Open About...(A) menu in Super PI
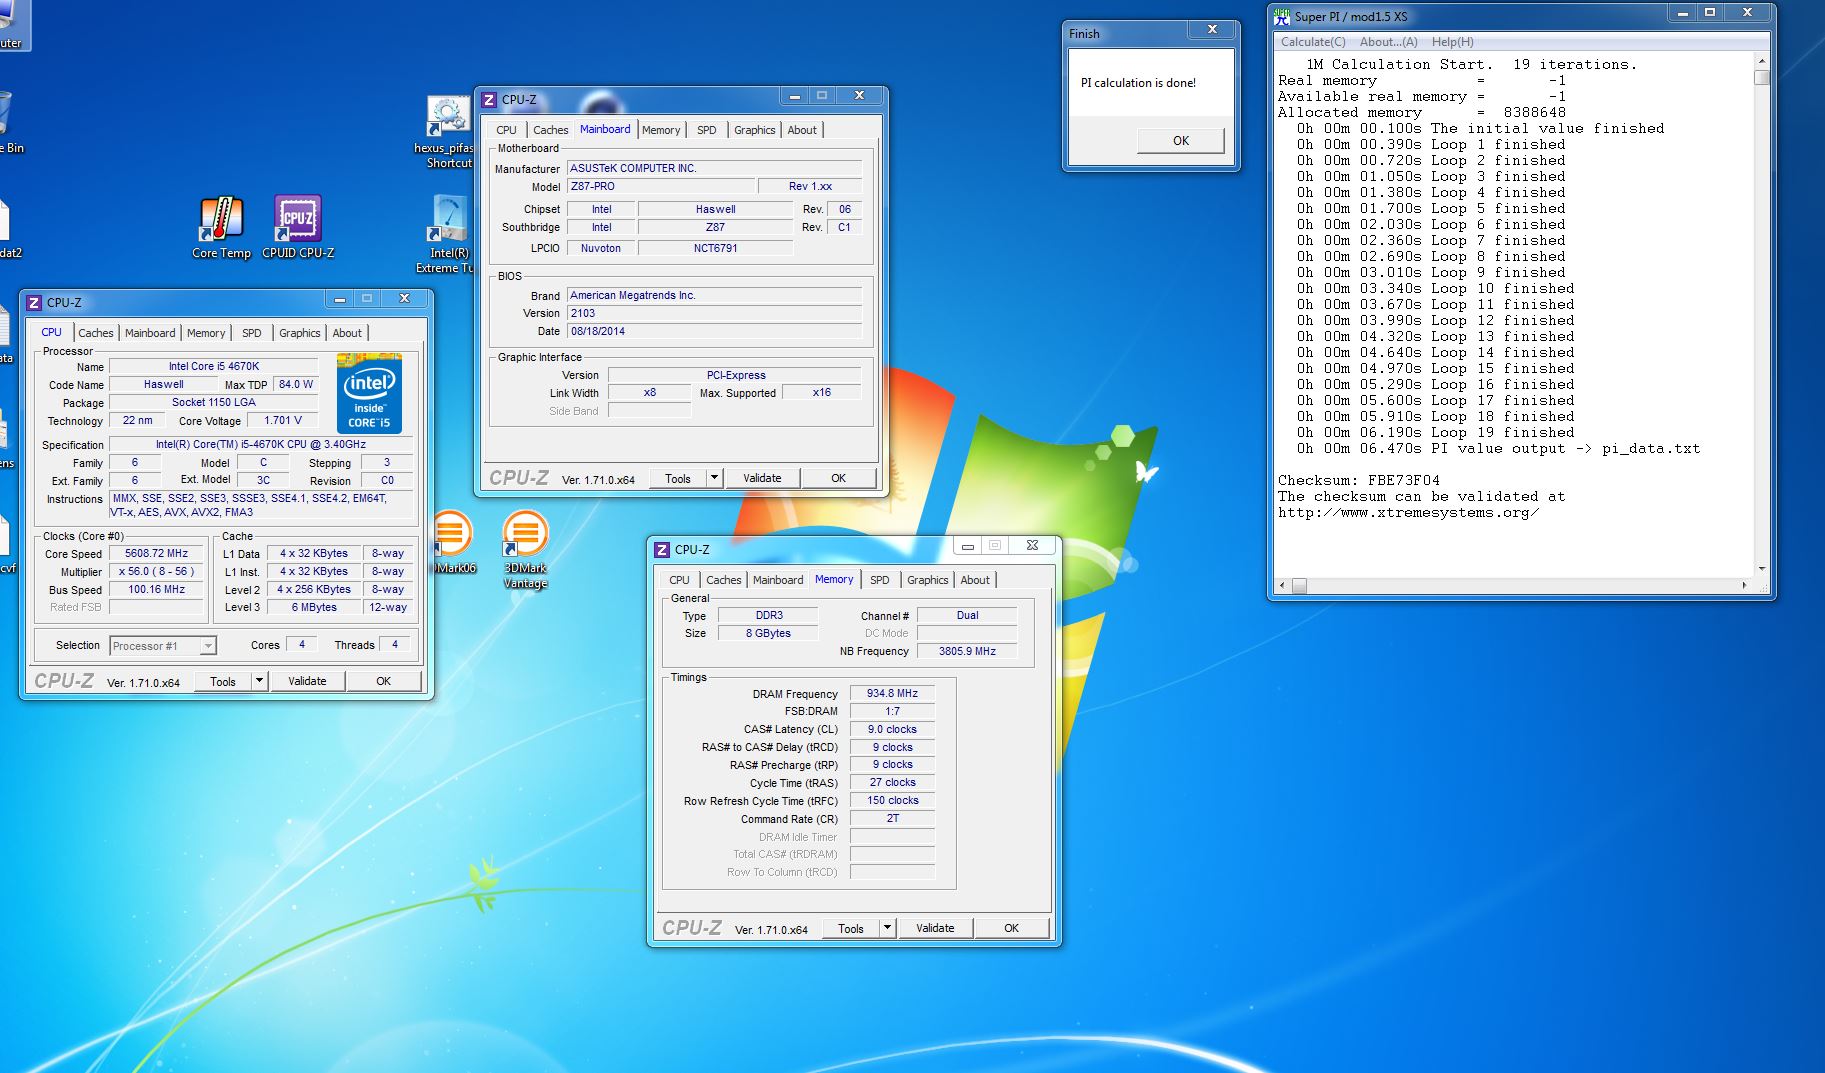Viewport: 1825px width, 1073px height. coord(1388,42)
